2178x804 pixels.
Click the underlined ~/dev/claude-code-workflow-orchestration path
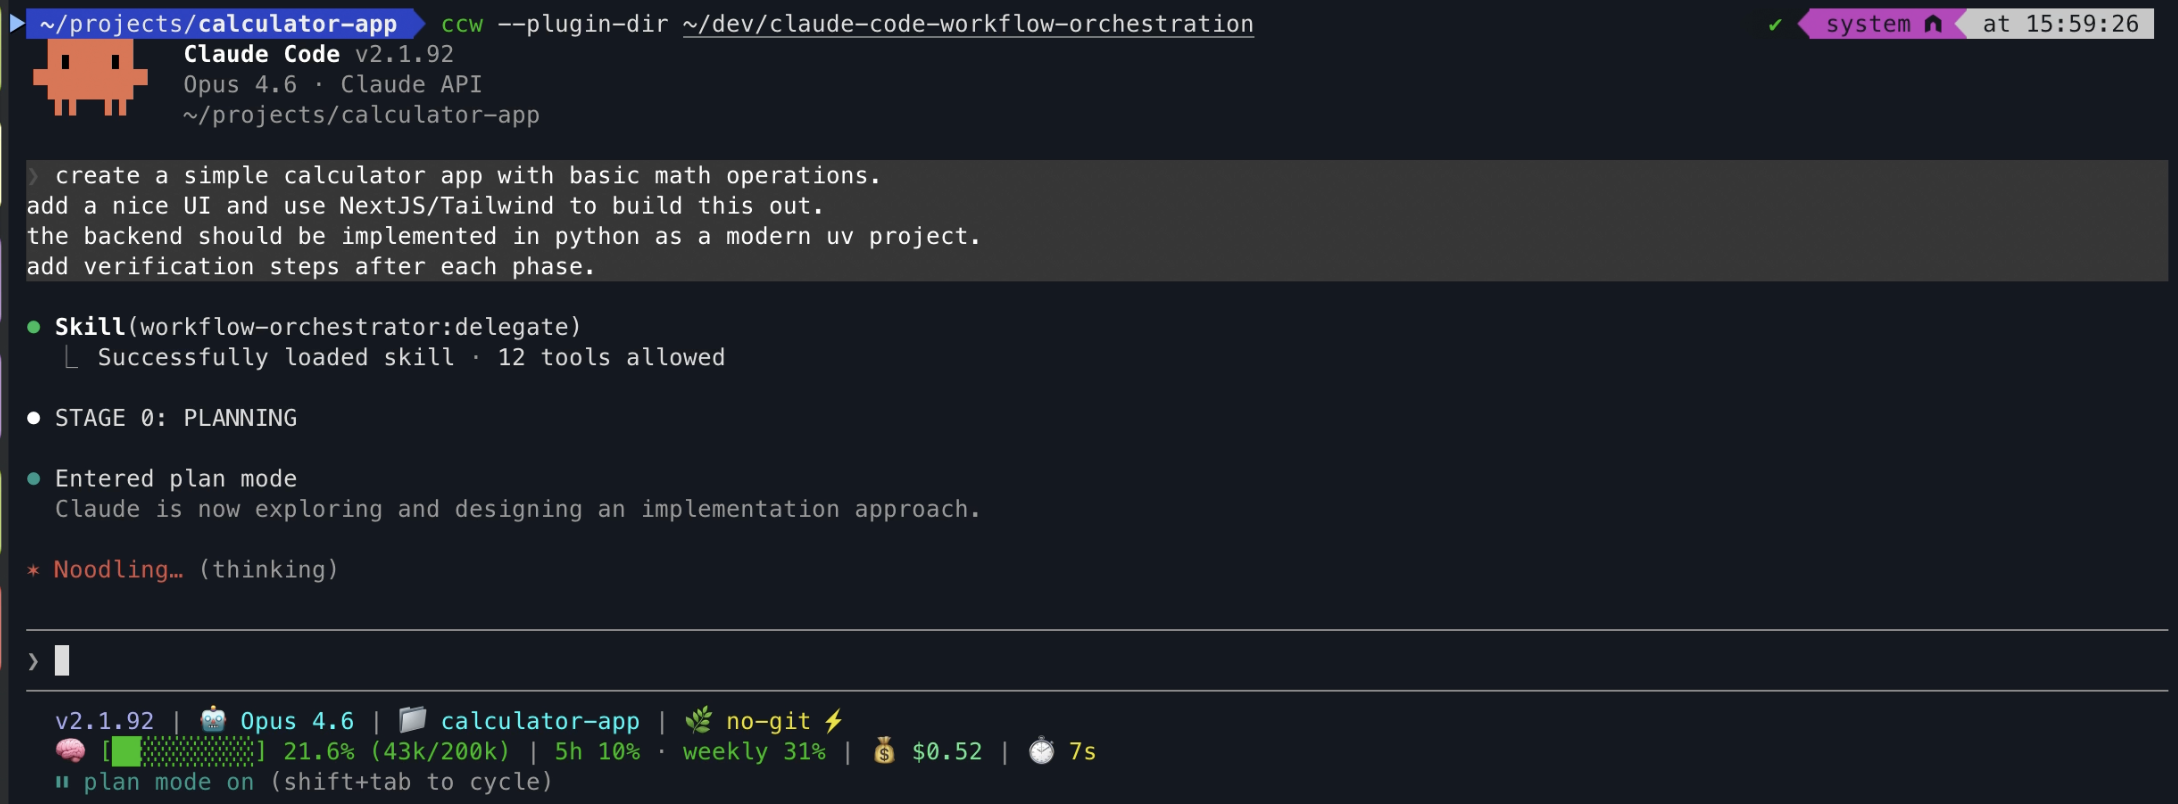tap(968, 24)
